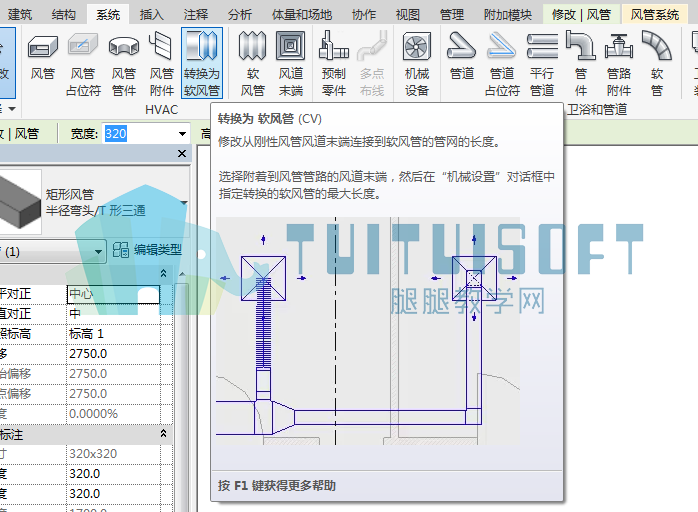Open the instance filter dropdown showing (1)
This screenshot has height=512, width=698.
coord(52,252)
